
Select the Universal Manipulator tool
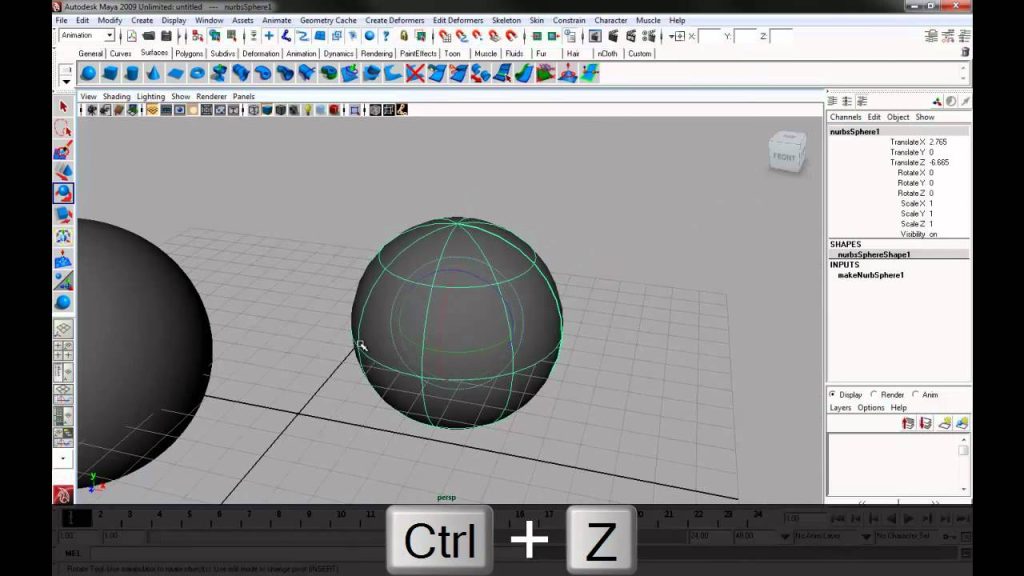point(63,236)
